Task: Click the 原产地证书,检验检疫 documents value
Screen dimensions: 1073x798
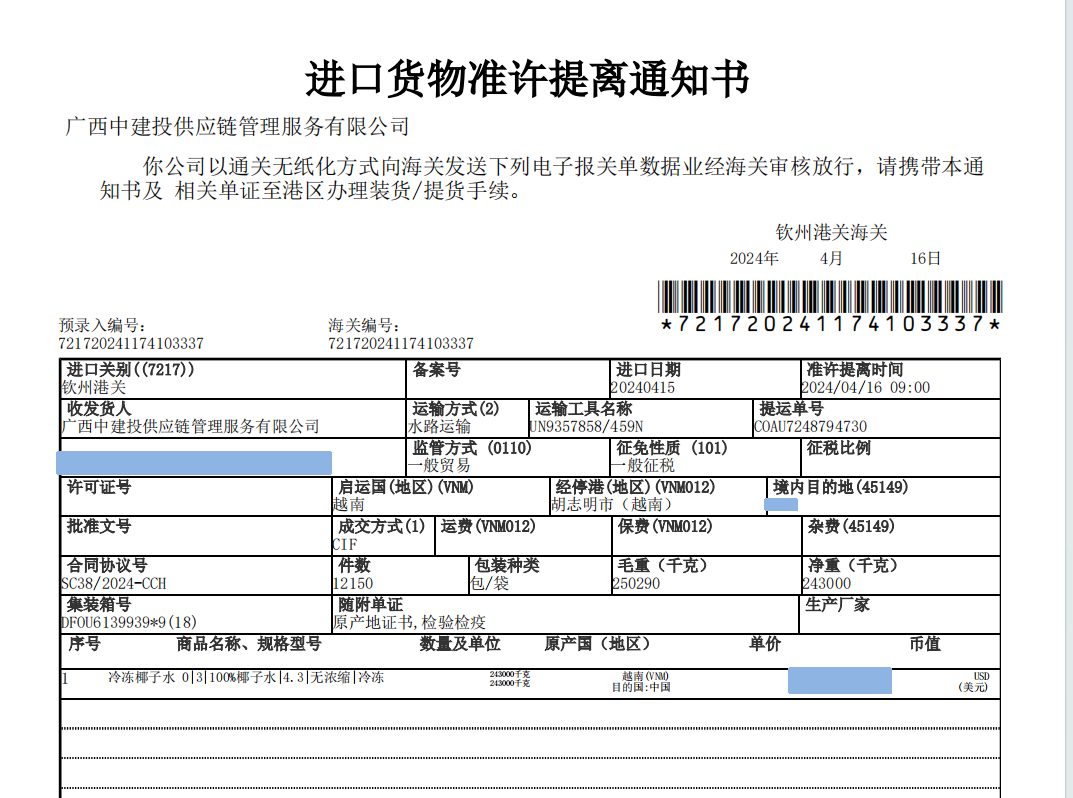Action: tap(409, 622)
